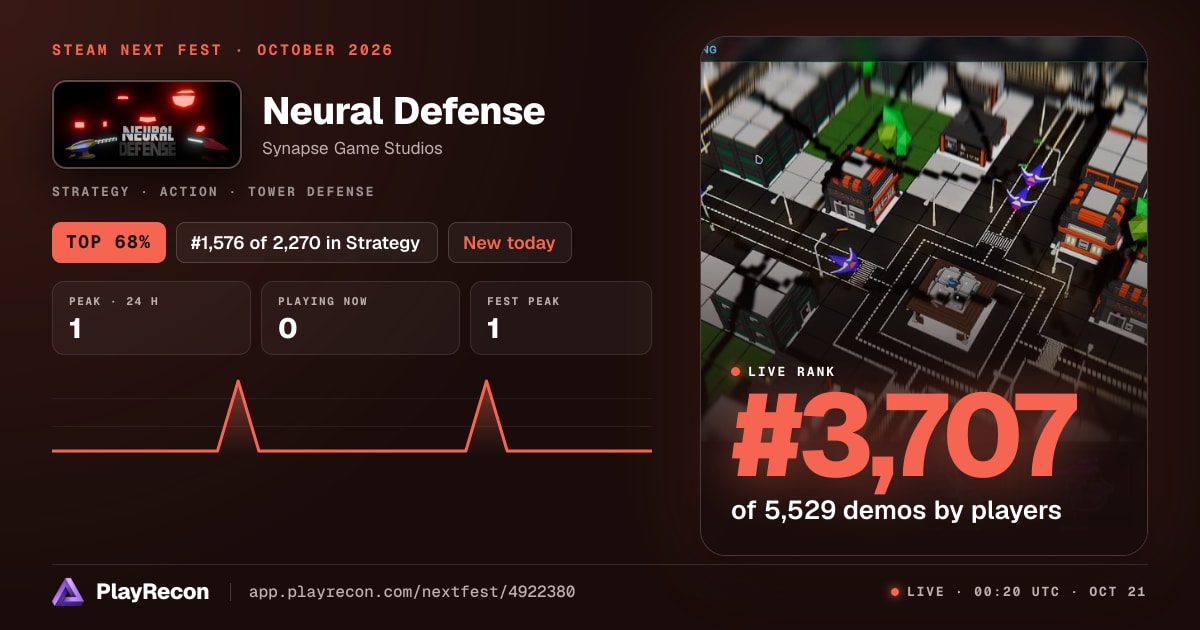Click the LIVE RANK label
1200x630 pixels.
point(792,372)
